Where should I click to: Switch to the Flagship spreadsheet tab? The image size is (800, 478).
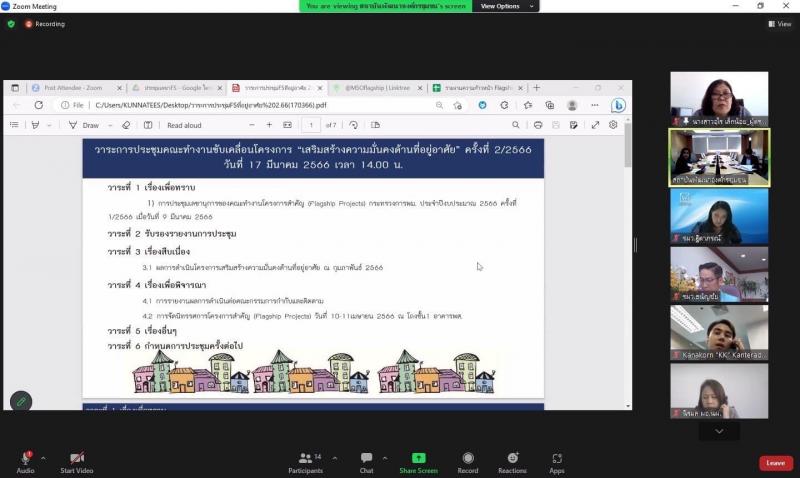pyautogui.click(x=478, y=88)
